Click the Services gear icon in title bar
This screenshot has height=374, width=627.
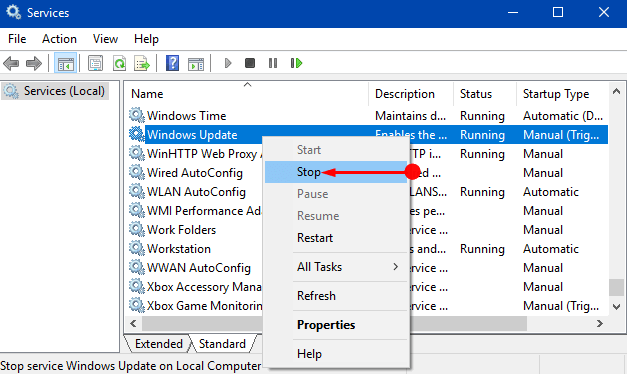13,12
